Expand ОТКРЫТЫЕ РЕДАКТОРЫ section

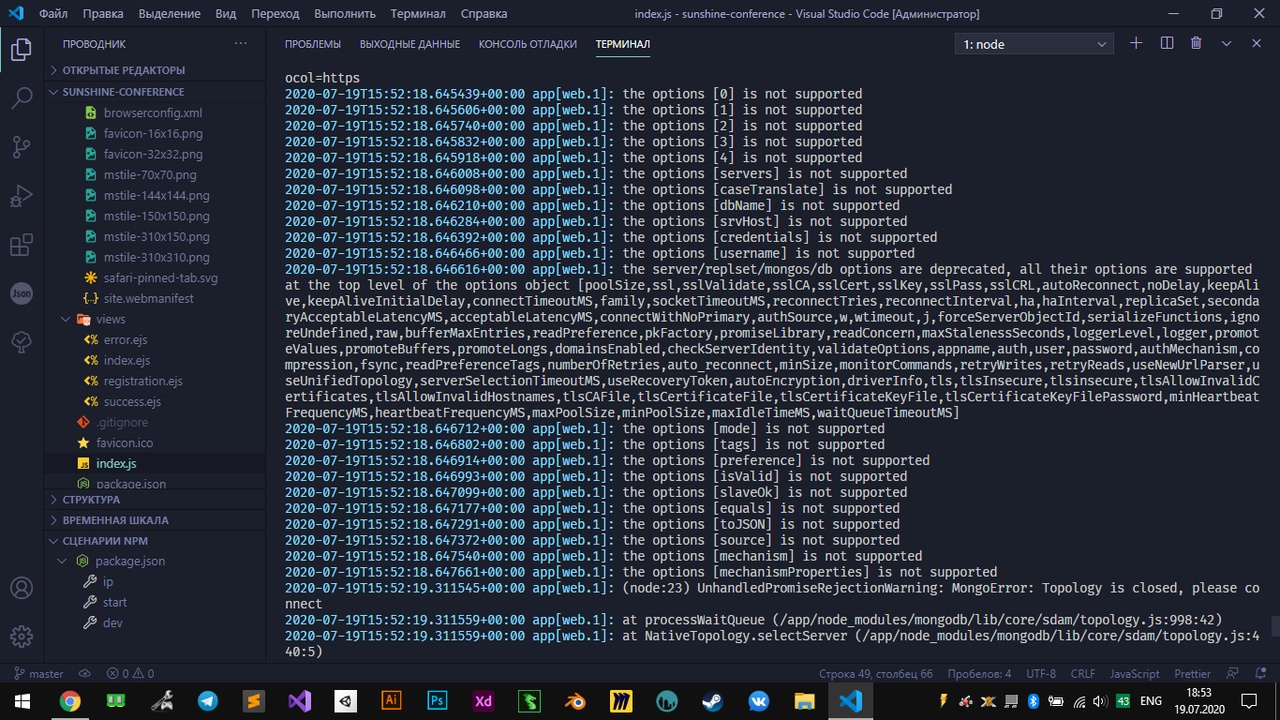155,70
